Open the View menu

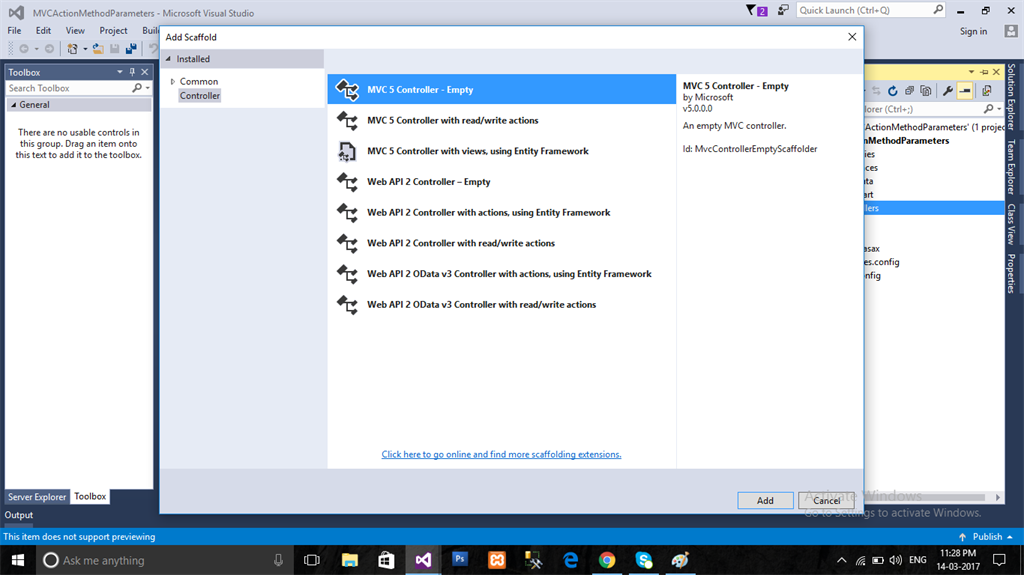[x=75, y=31]
